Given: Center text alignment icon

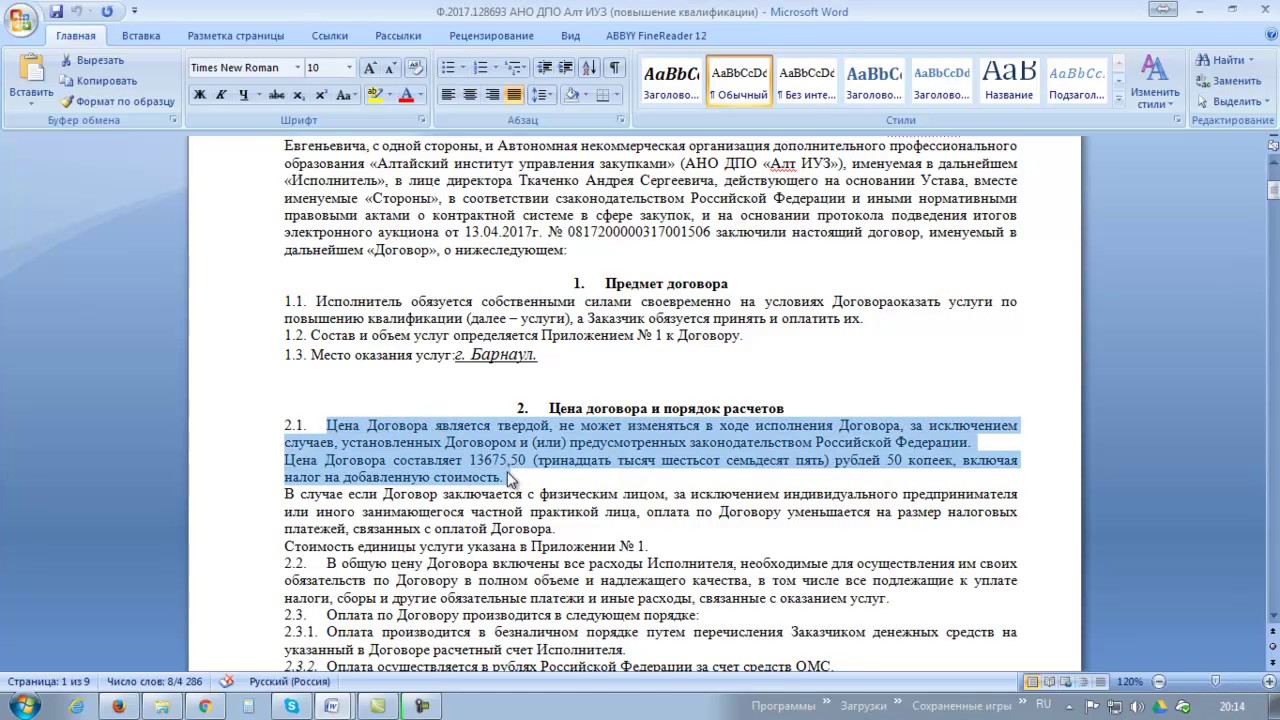Looking at the screenshot, I should [470, 95].
